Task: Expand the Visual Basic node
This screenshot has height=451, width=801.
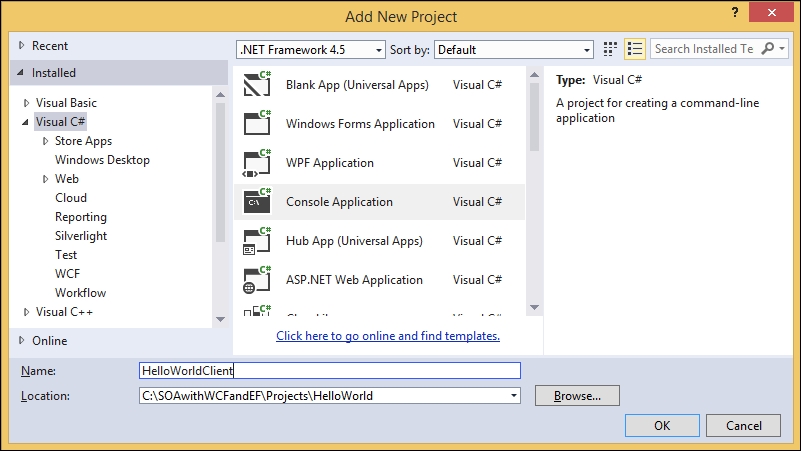Action: (x=27, y=103)
